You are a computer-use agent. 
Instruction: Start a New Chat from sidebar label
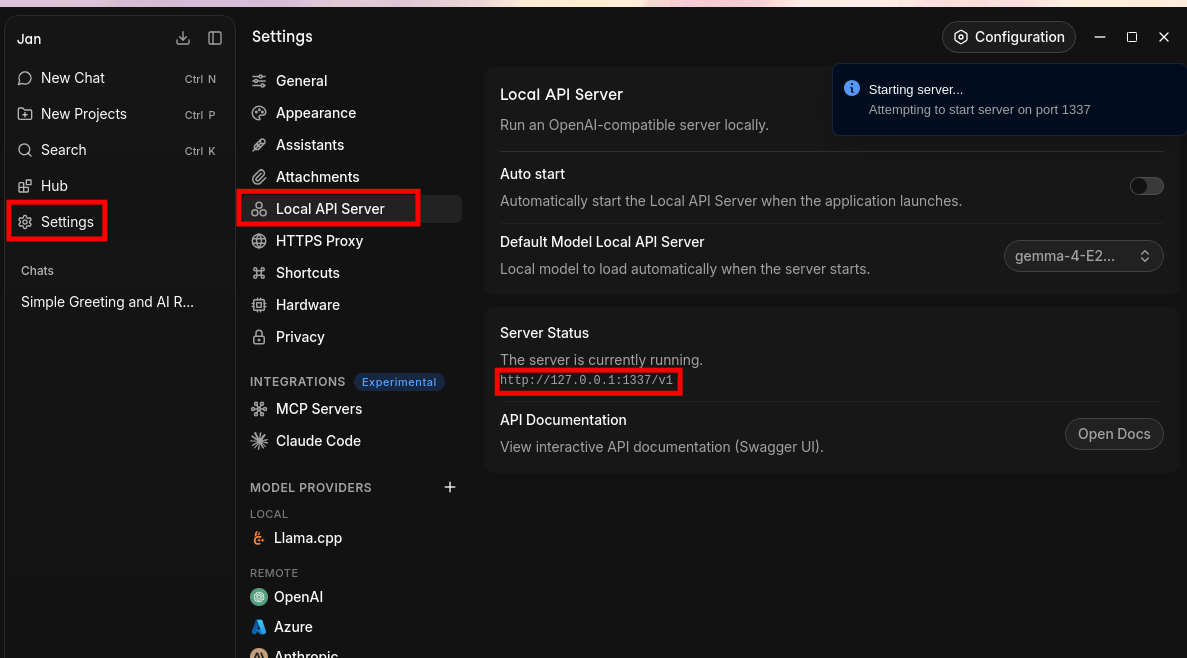pyautogui.click(x=73, y=78)
